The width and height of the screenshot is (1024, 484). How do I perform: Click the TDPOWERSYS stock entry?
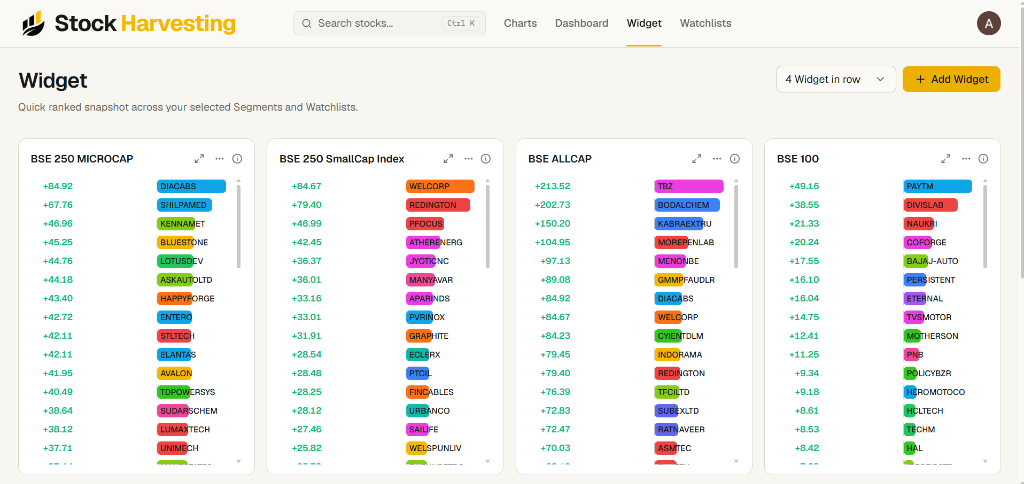click(x=186, y=393)
